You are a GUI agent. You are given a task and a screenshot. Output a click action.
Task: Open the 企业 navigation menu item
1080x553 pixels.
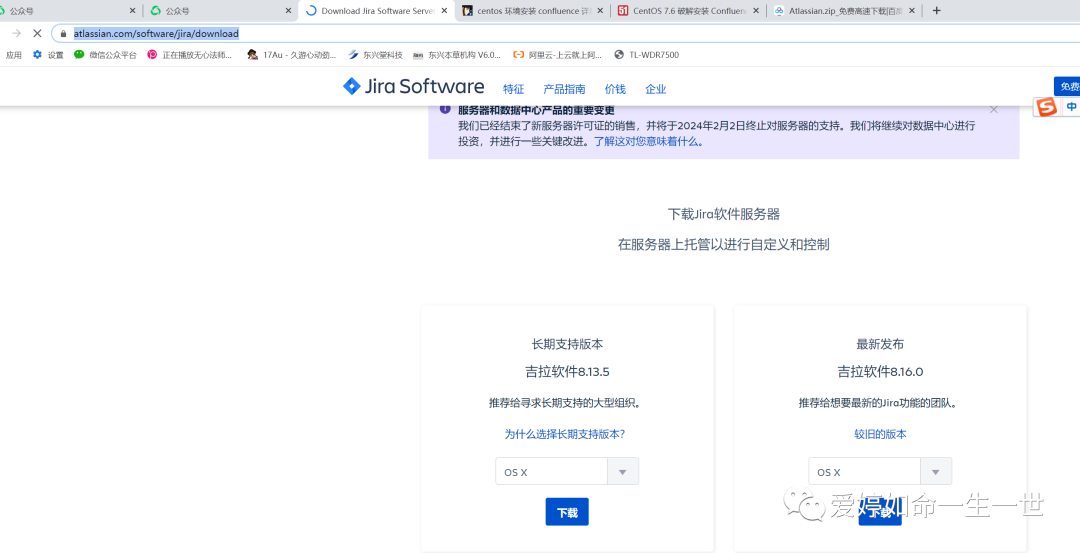pos(656,89)
